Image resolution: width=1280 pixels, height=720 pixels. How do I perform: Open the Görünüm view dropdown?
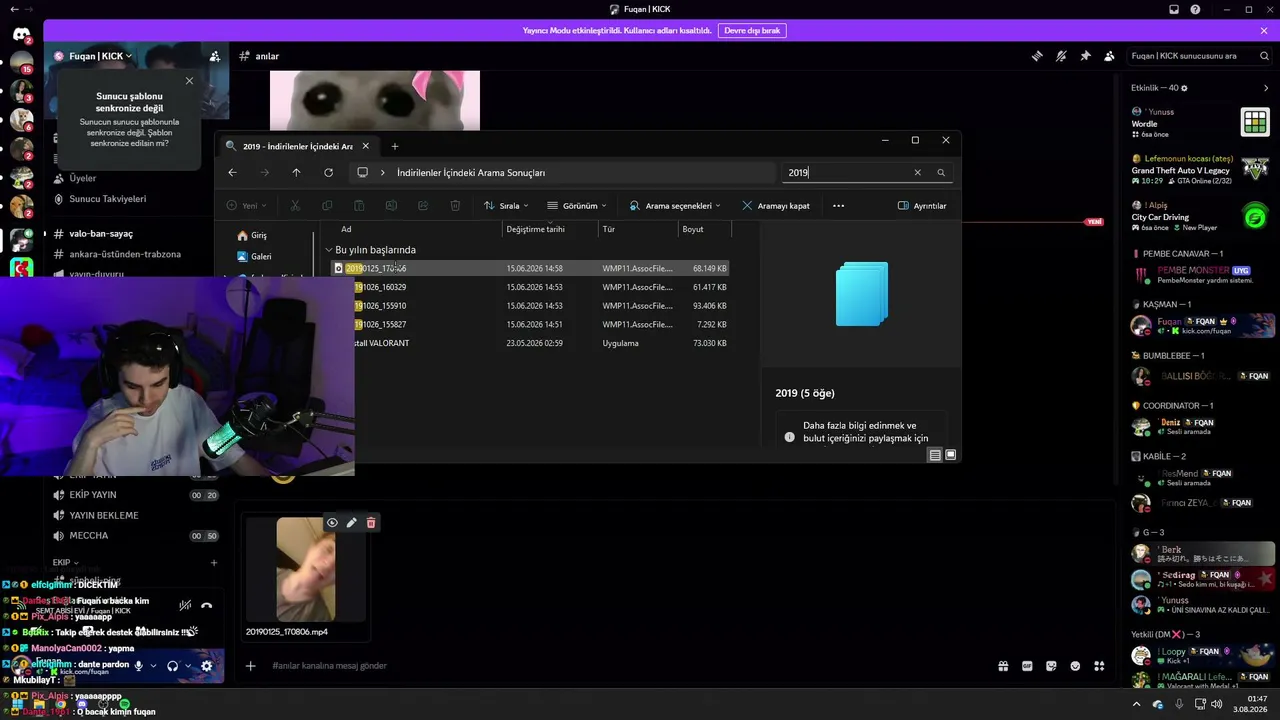click(x=577, y=206)
